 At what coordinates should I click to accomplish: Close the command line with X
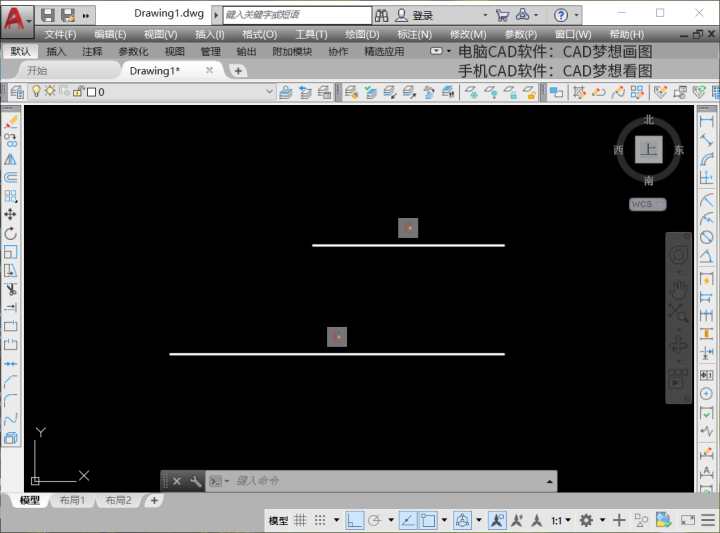coord(177,481)
